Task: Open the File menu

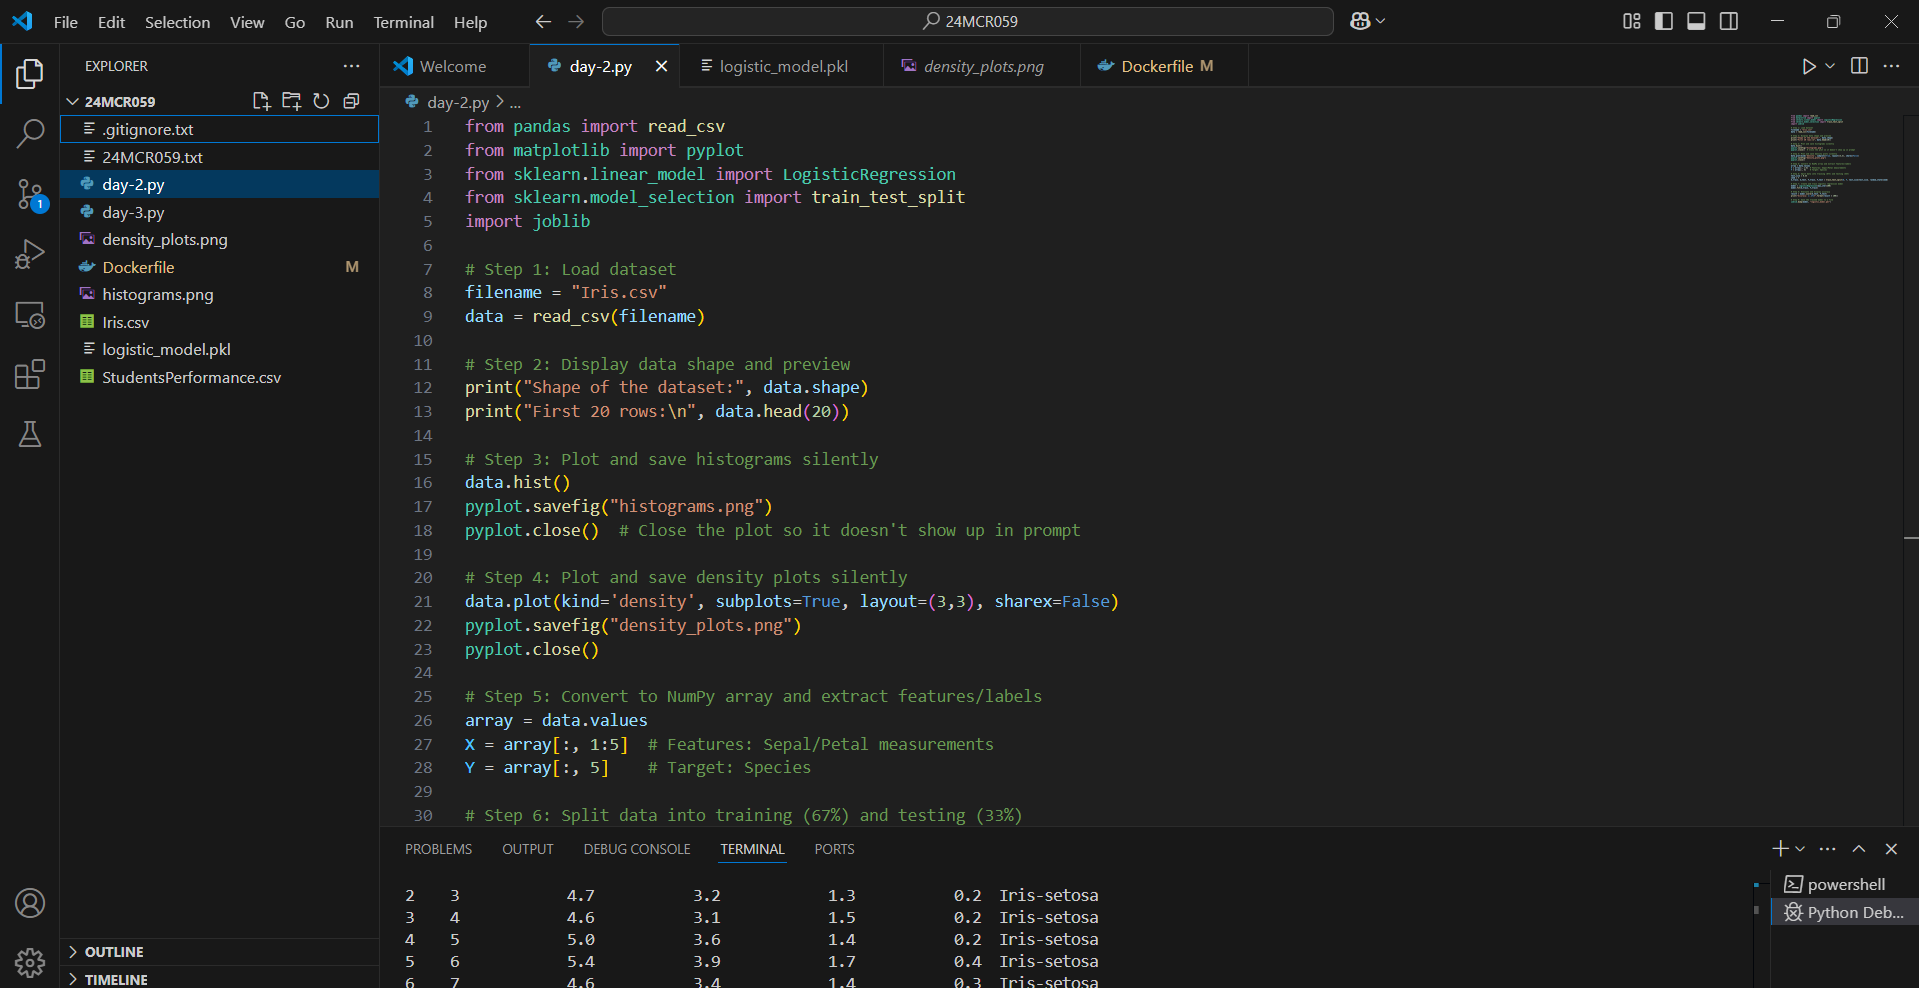Action: click(x=66, y=22)
